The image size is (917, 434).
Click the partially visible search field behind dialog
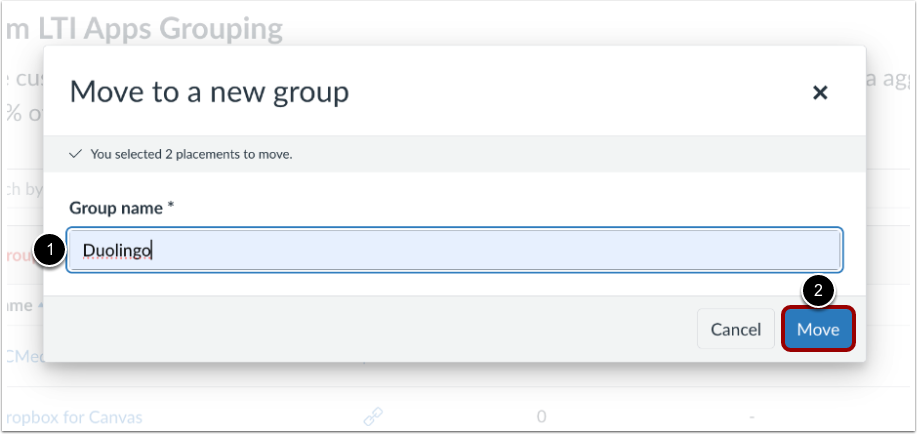pos(22,186)
